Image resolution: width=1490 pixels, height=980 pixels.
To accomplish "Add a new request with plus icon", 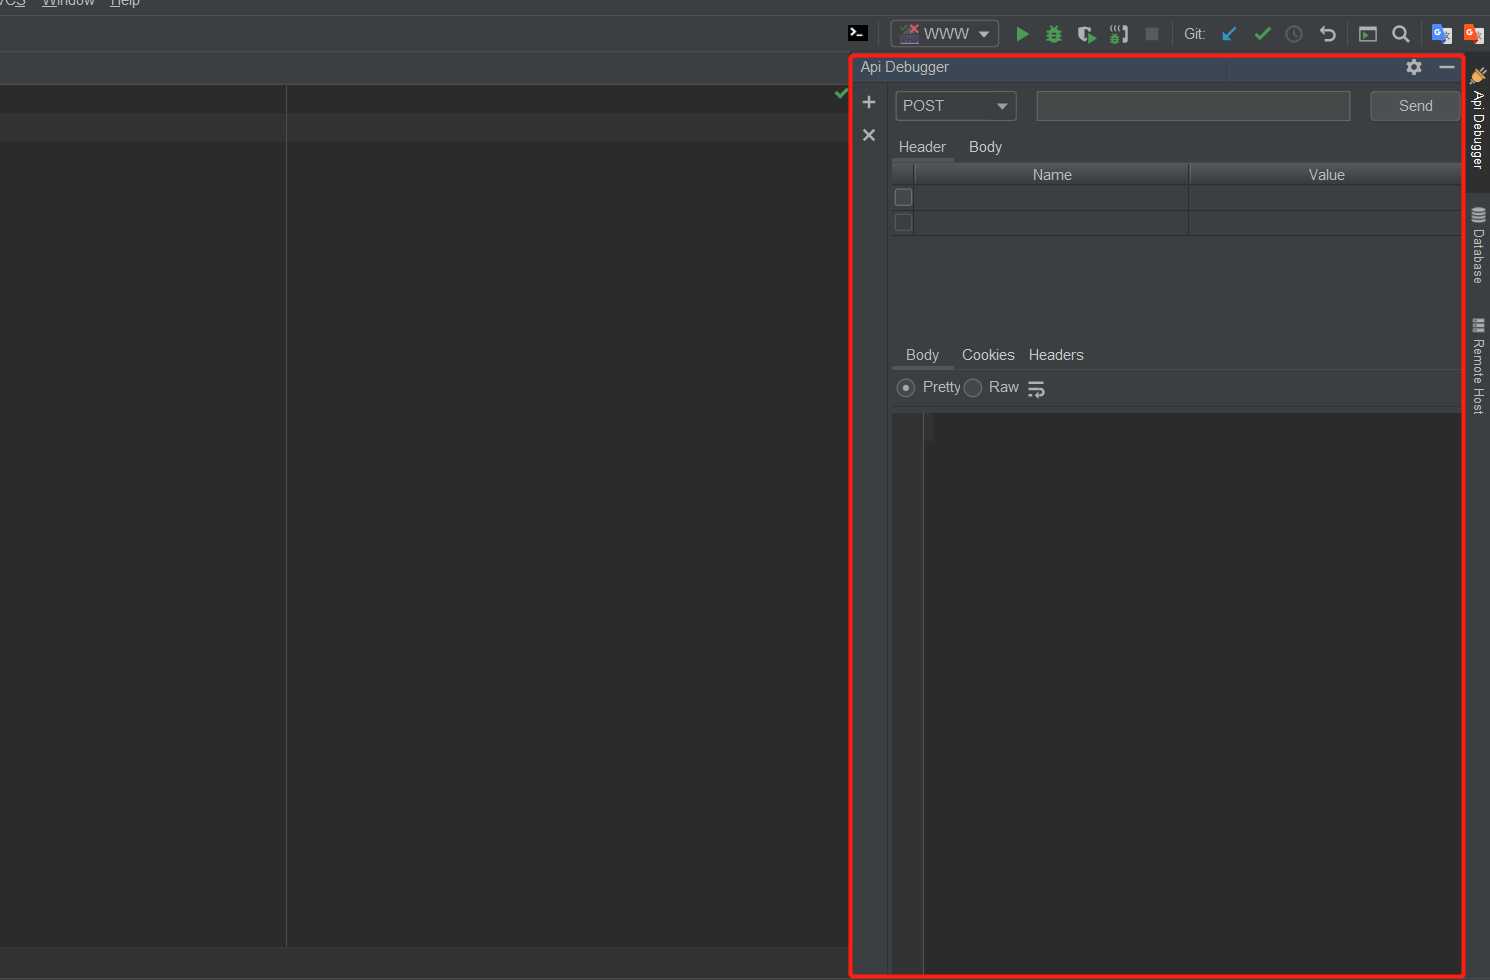I will coord(869,102).
